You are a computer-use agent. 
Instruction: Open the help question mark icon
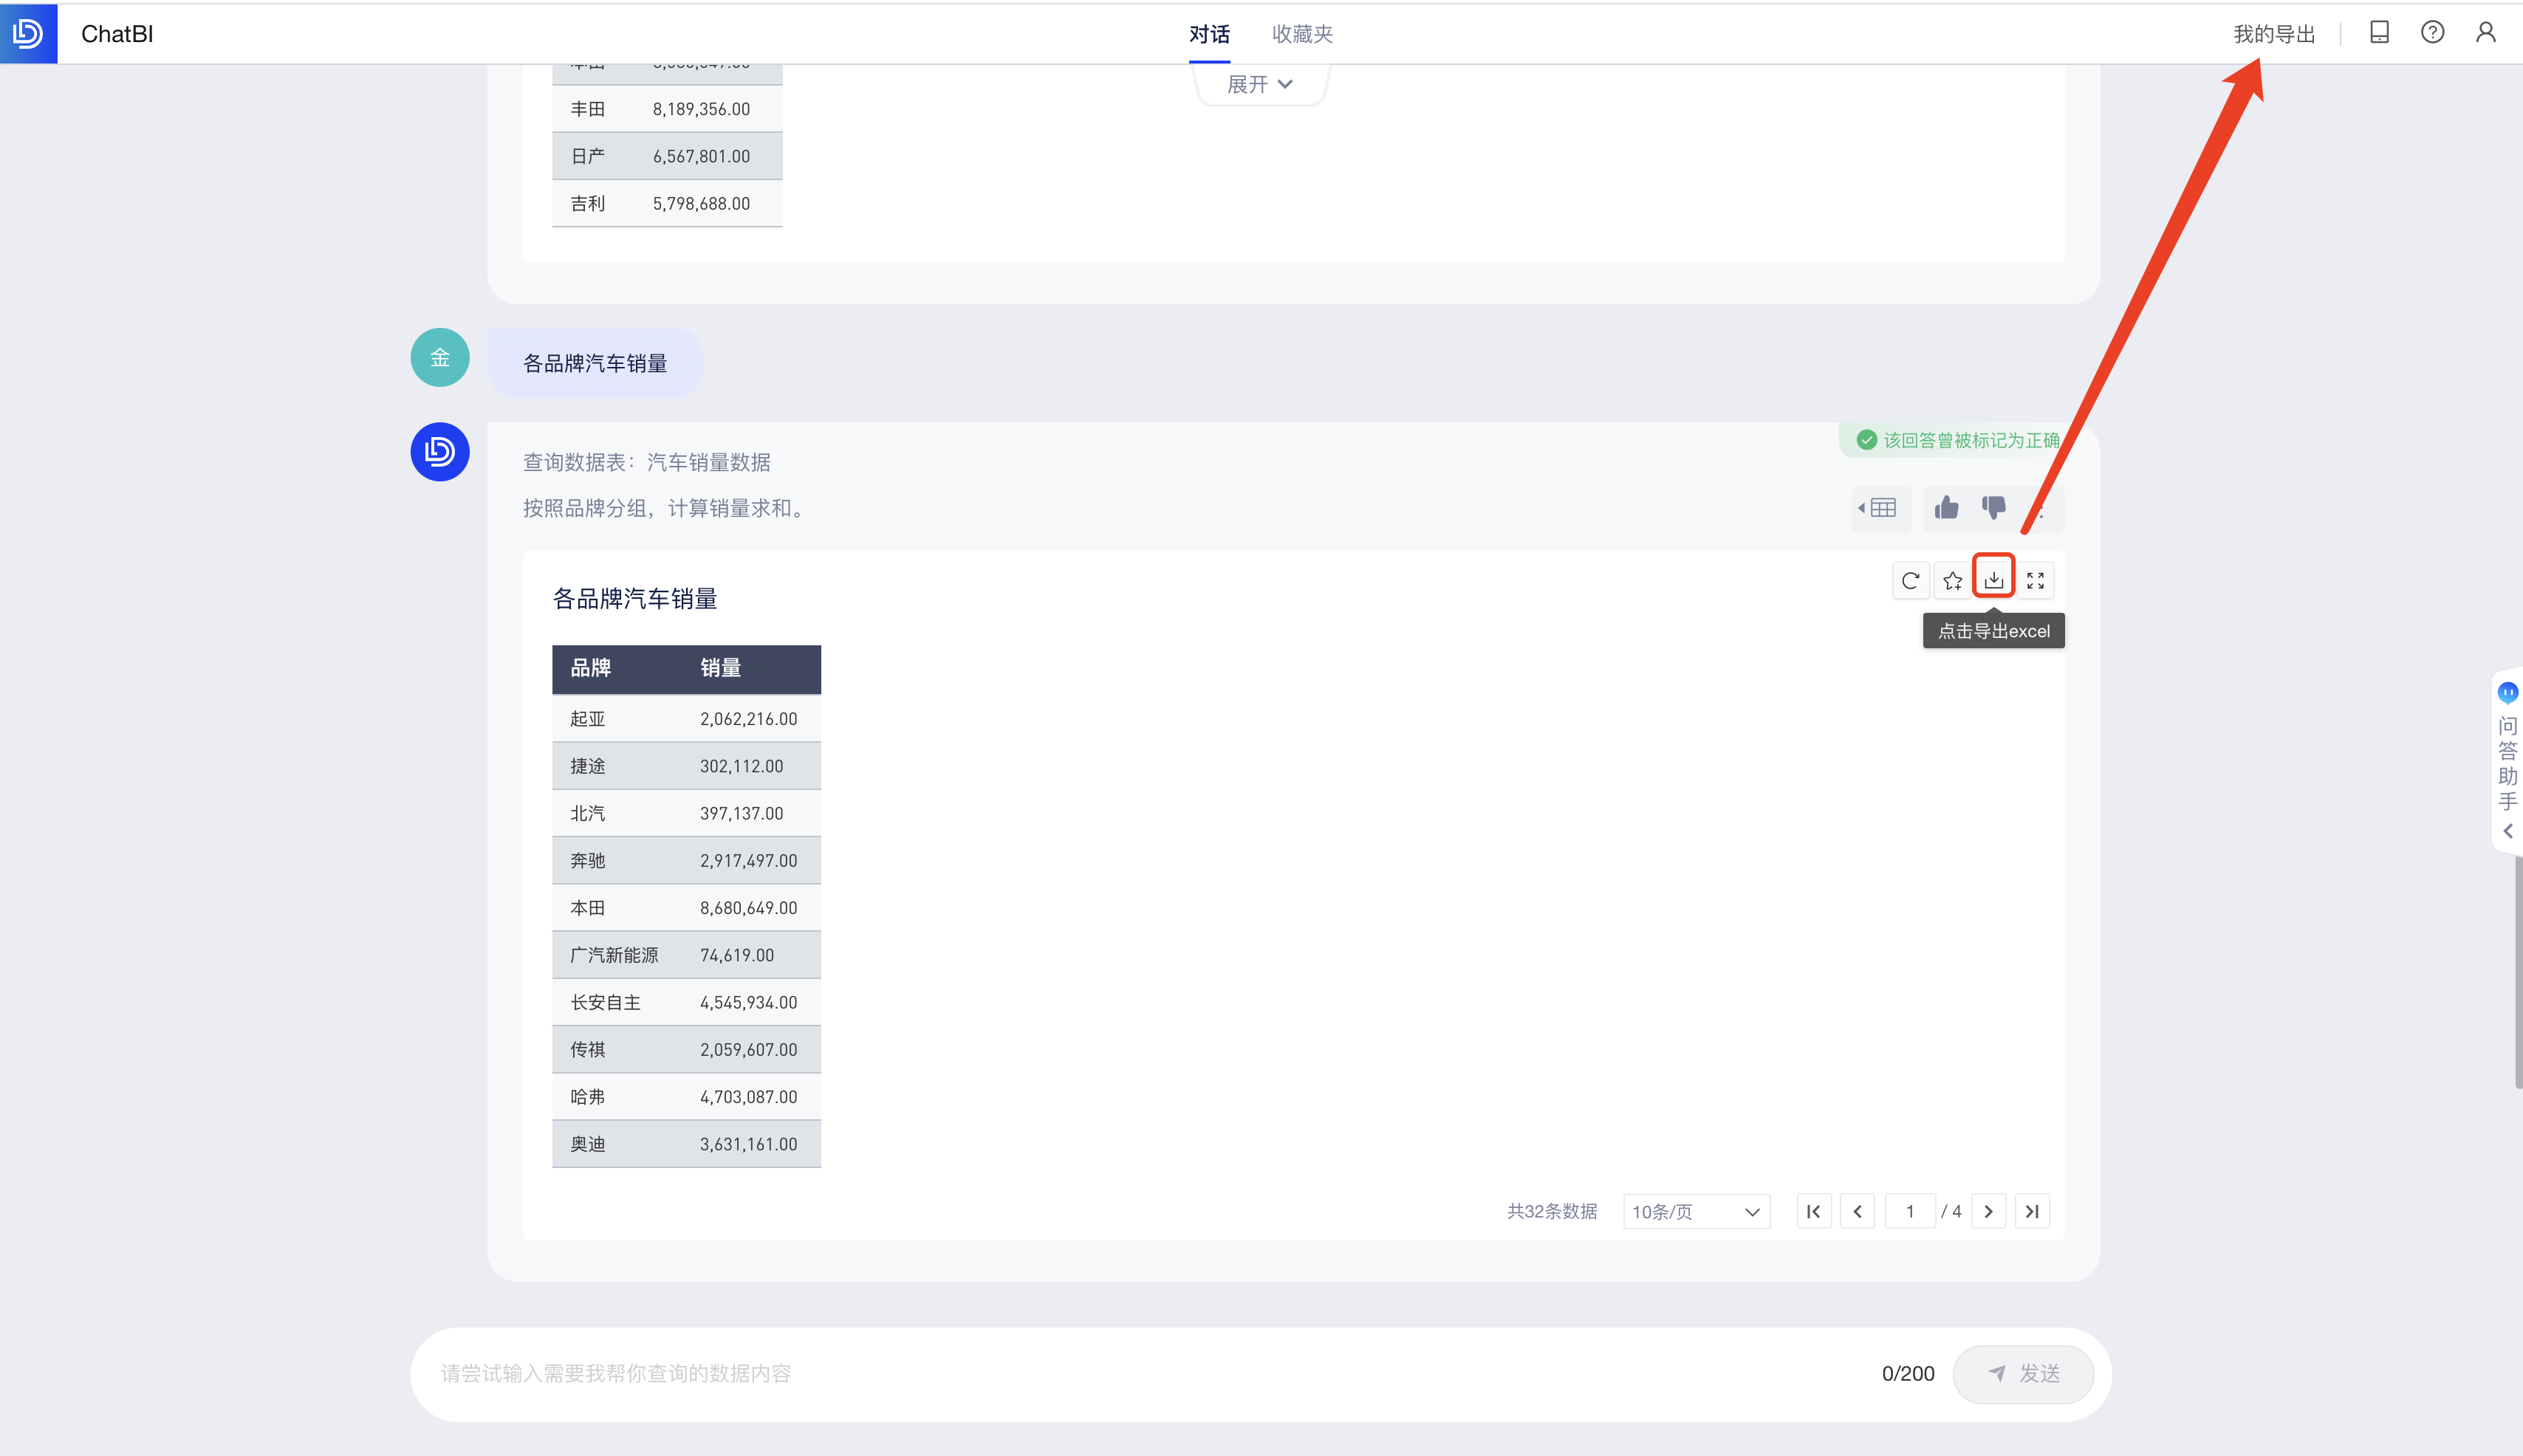[x=2432, y=33]
